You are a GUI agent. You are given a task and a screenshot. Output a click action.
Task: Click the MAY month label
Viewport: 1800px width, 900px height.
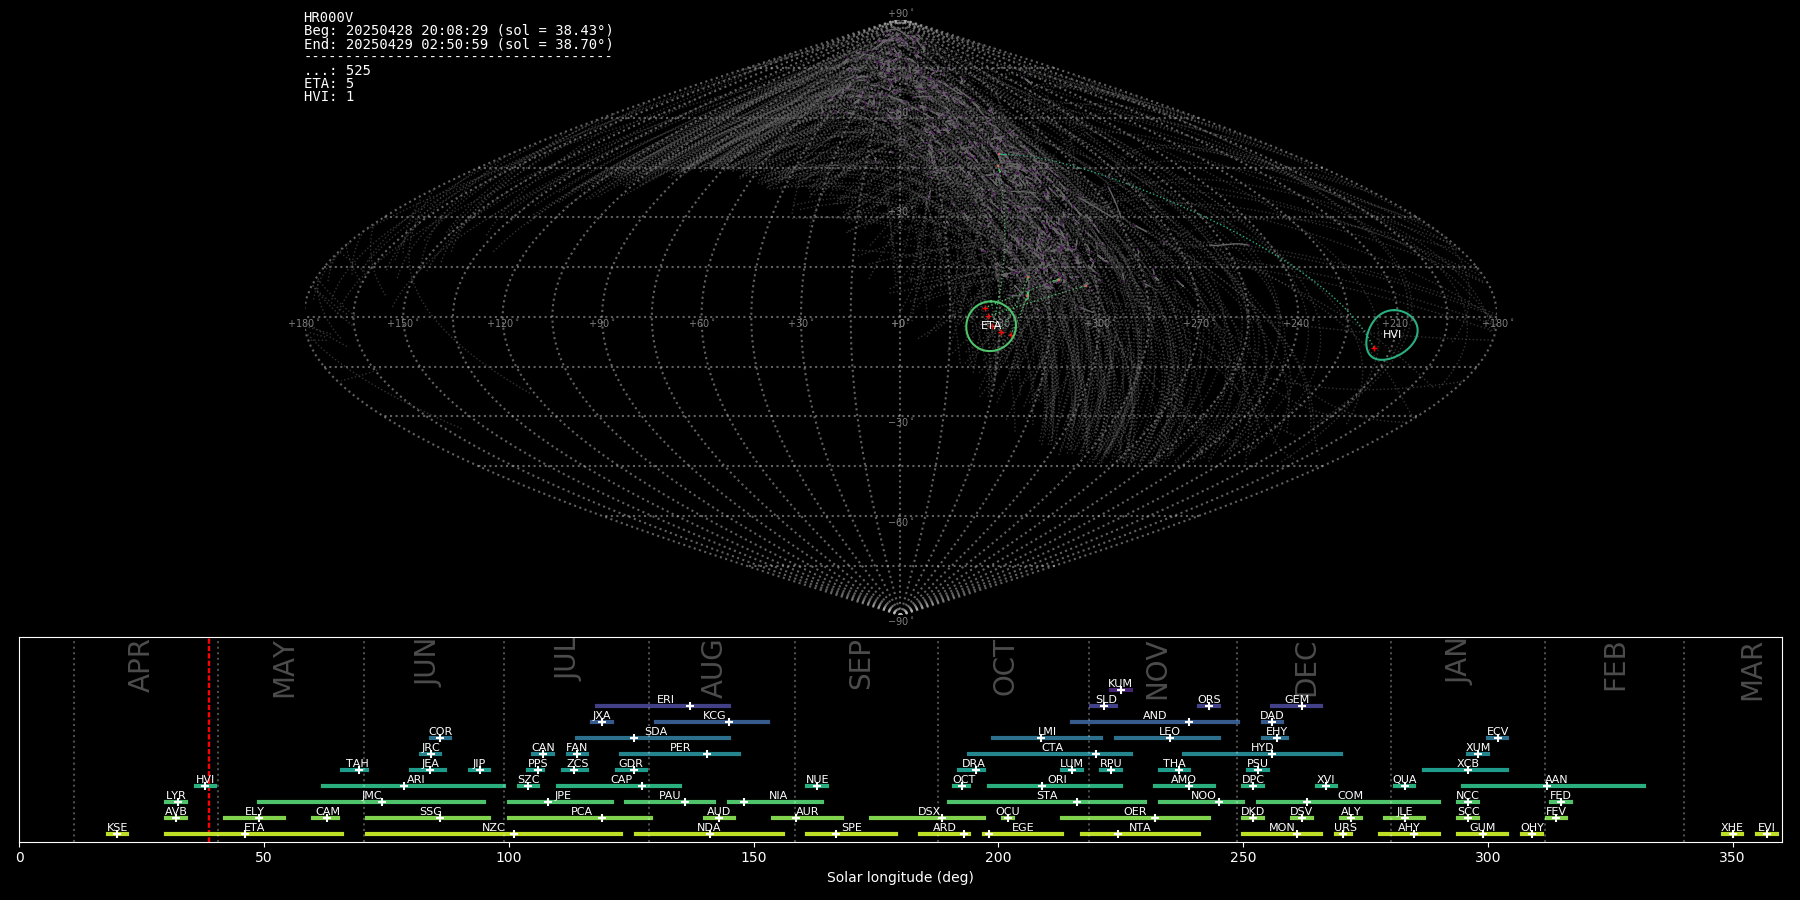tap(285, 670)
